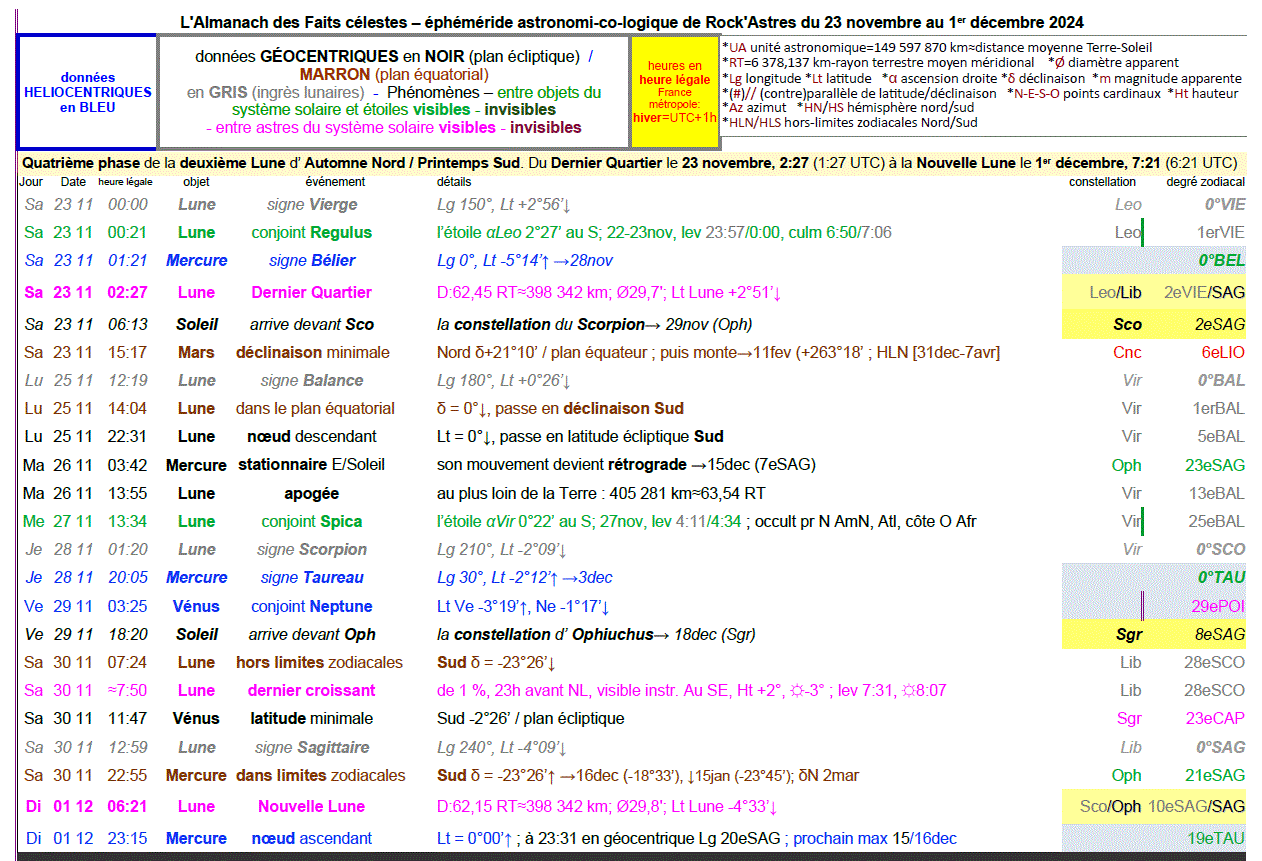Click the '0°BEL' zodiac degree cell
This screenshot has height=861, width=1262.
tap(1221, 261)
